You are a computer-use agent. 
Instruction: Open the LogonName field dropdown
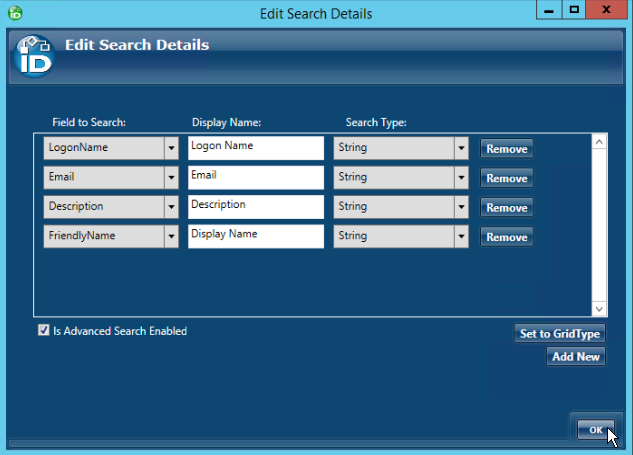click(x=171, y=148)
